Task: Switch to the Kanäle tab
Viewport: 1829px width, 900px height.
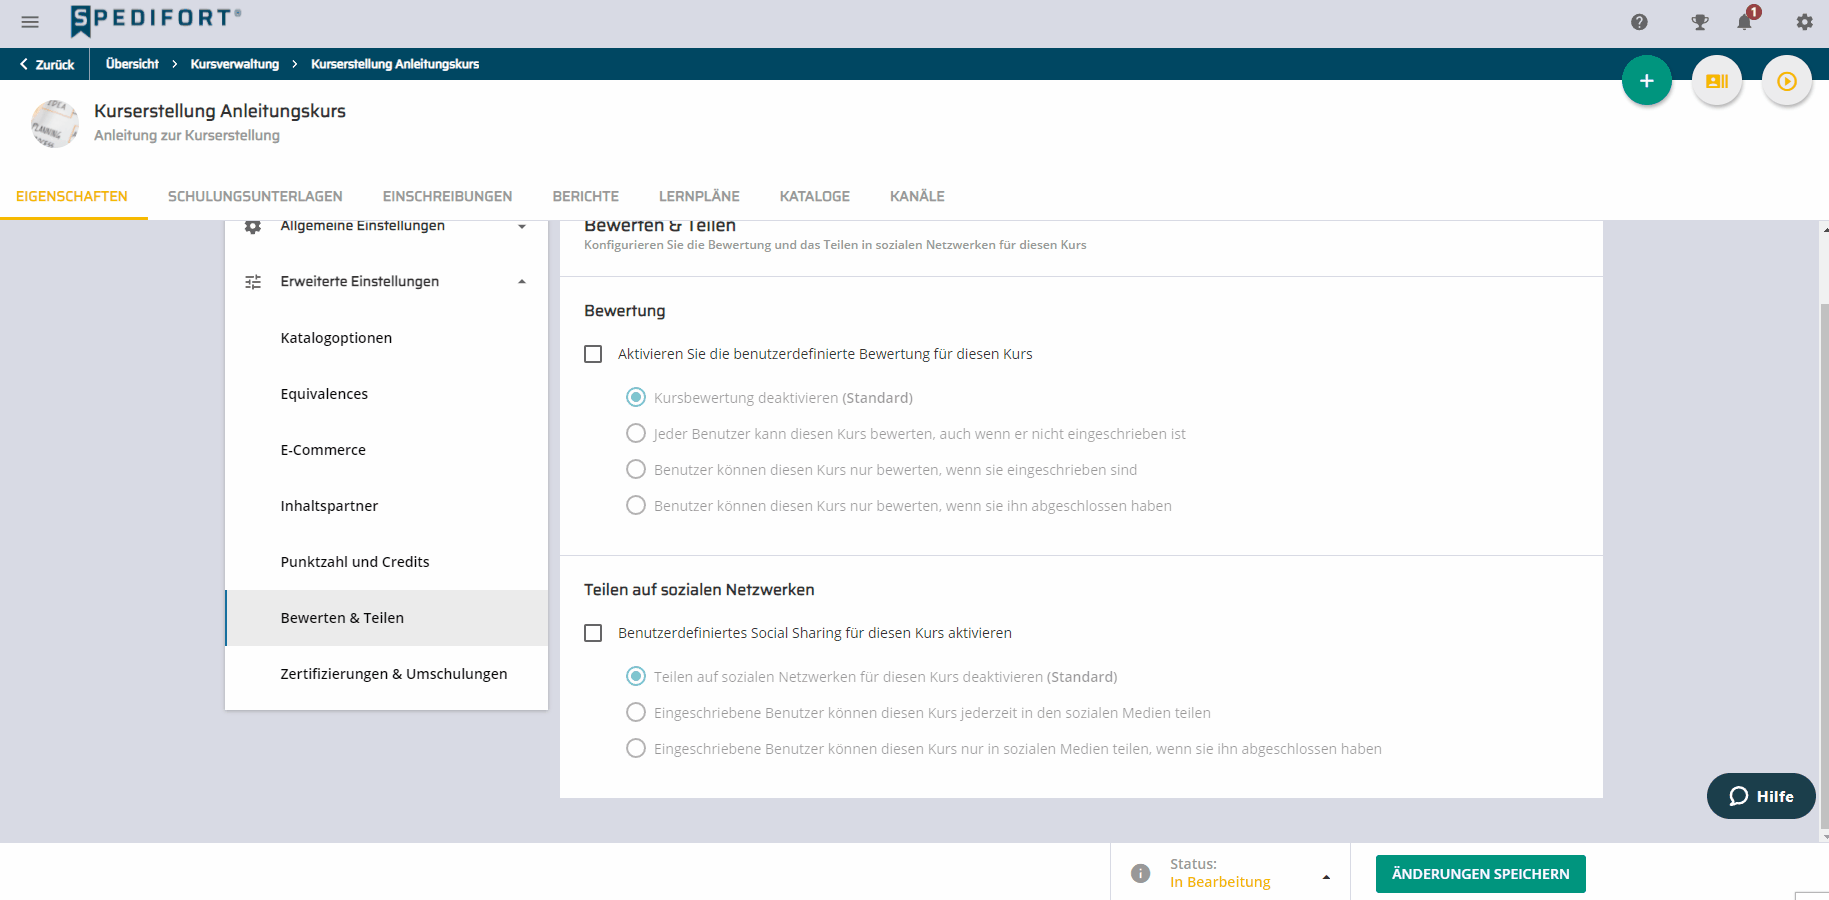Action: tap(917, 196)
